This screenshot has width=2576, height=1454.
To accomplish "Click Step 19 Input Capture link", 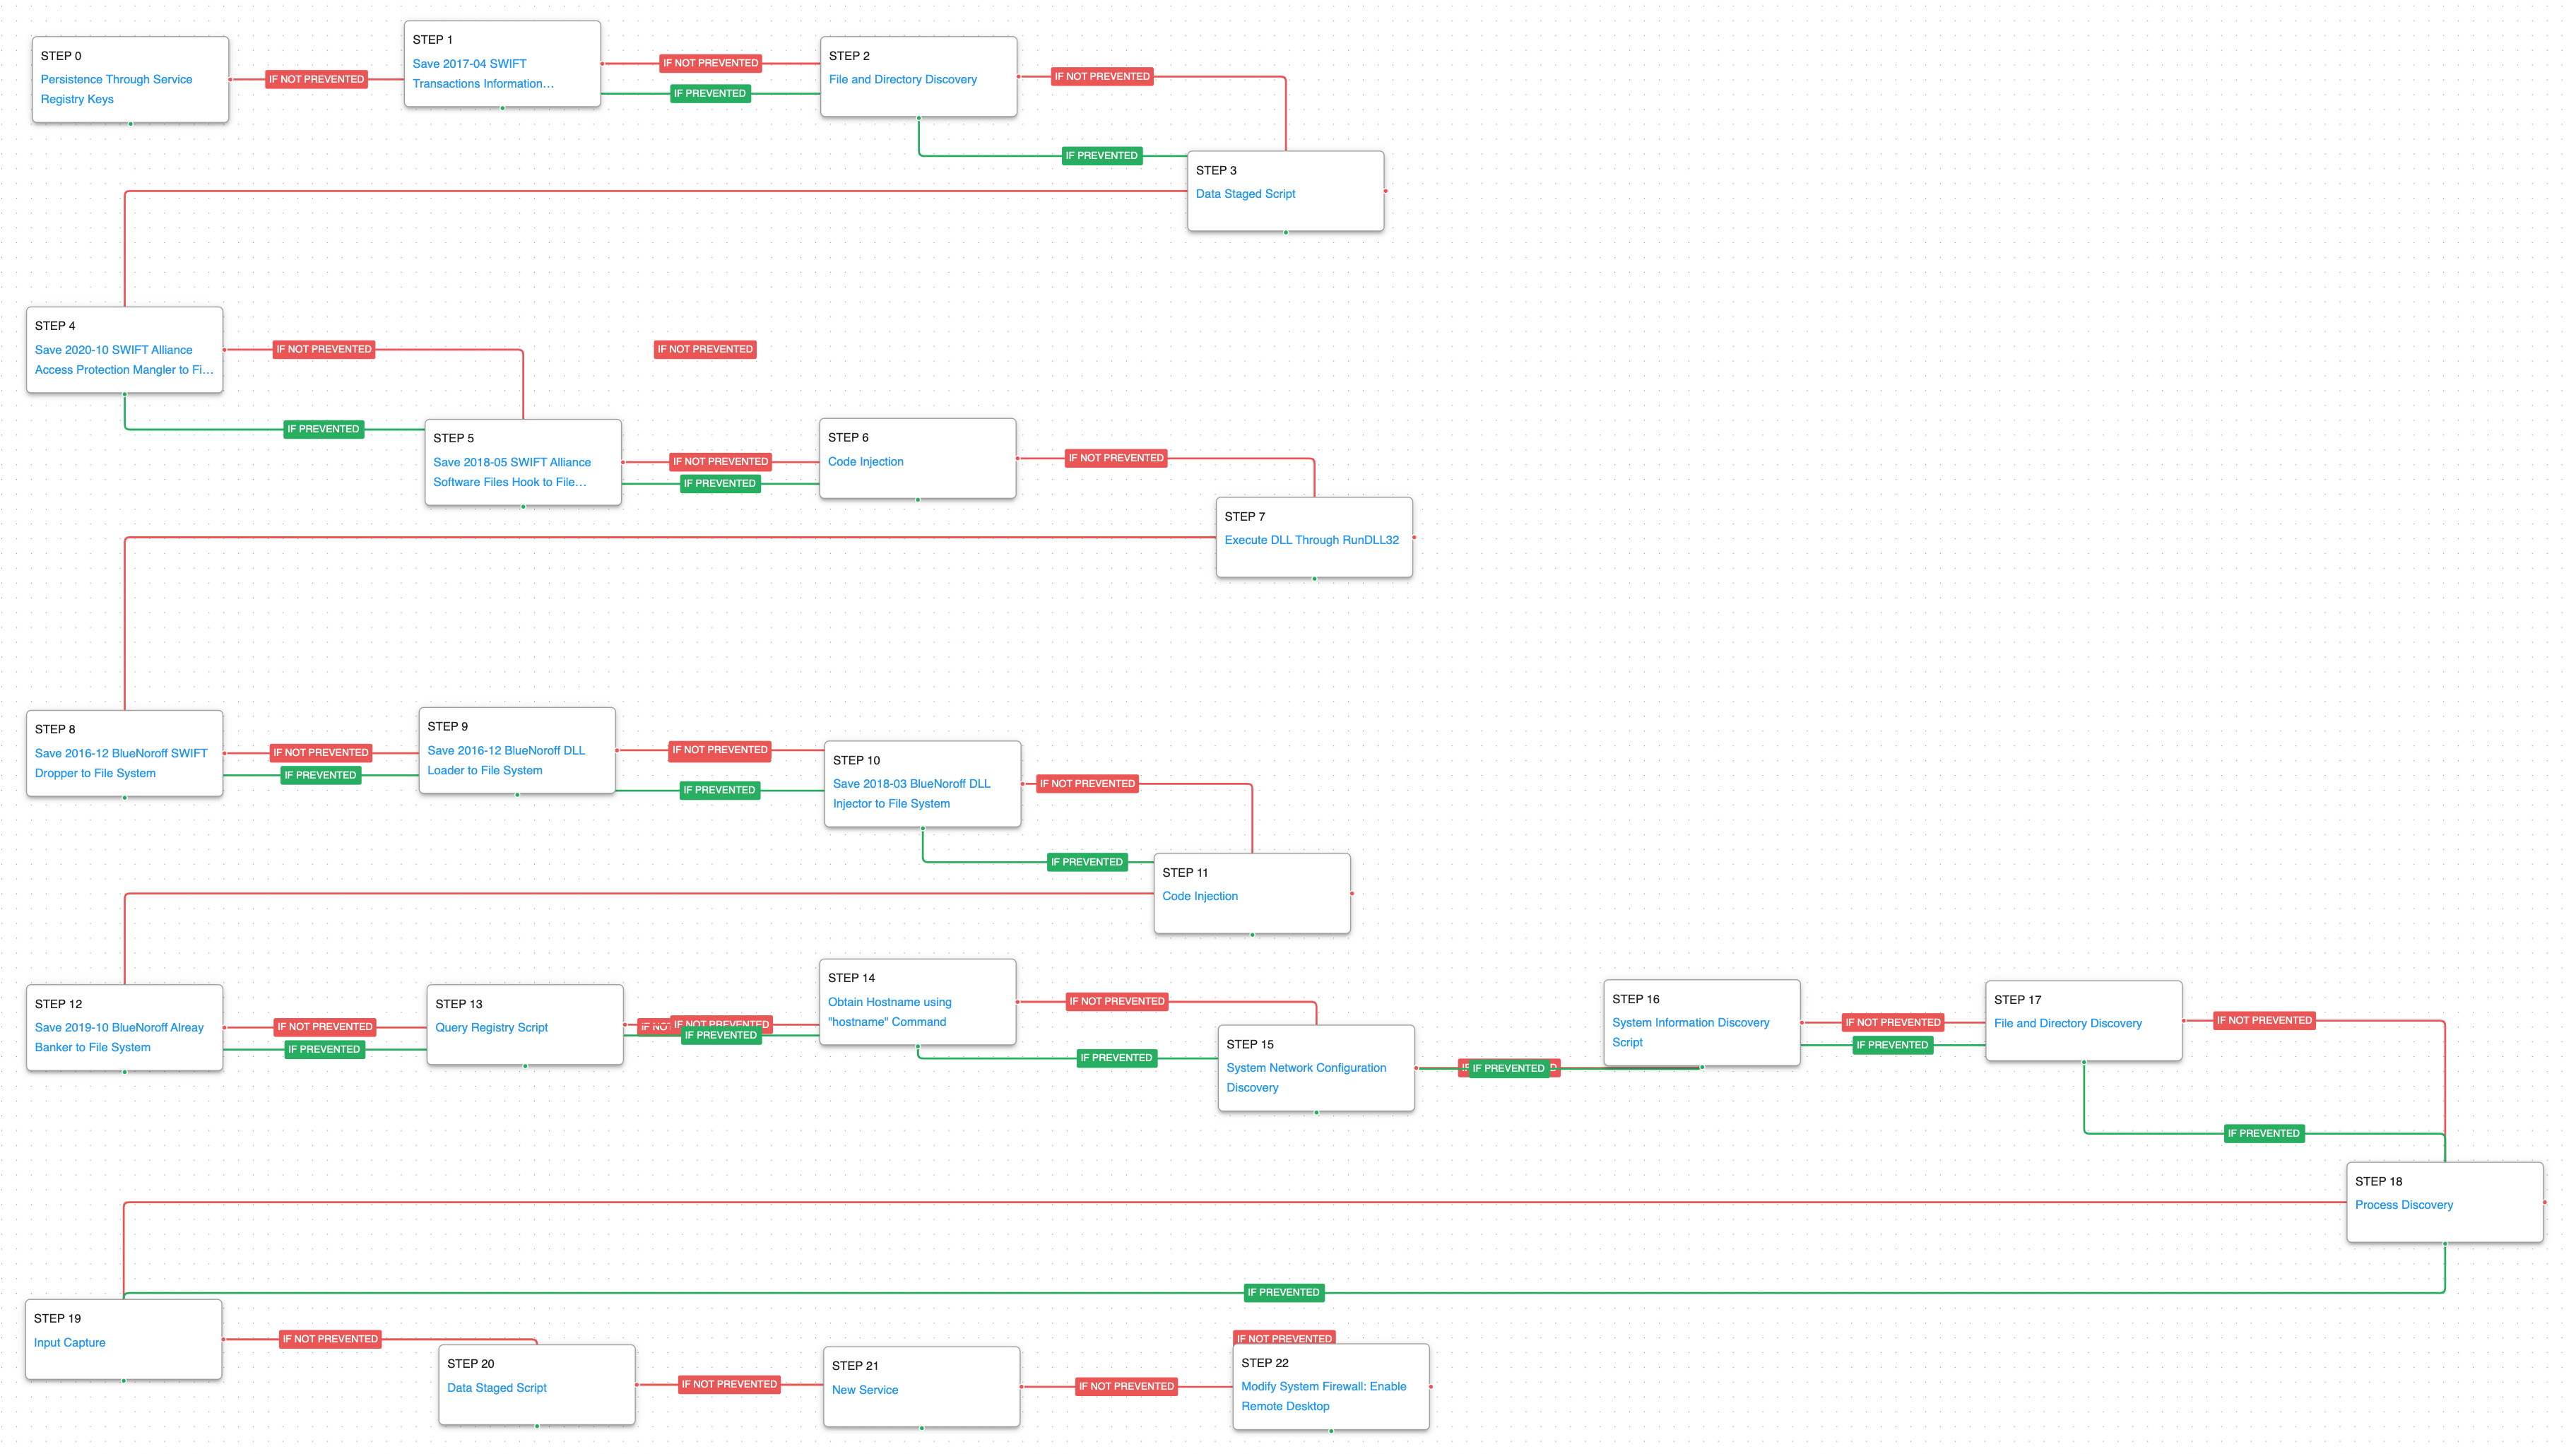I will click(x=69, y=1343).
